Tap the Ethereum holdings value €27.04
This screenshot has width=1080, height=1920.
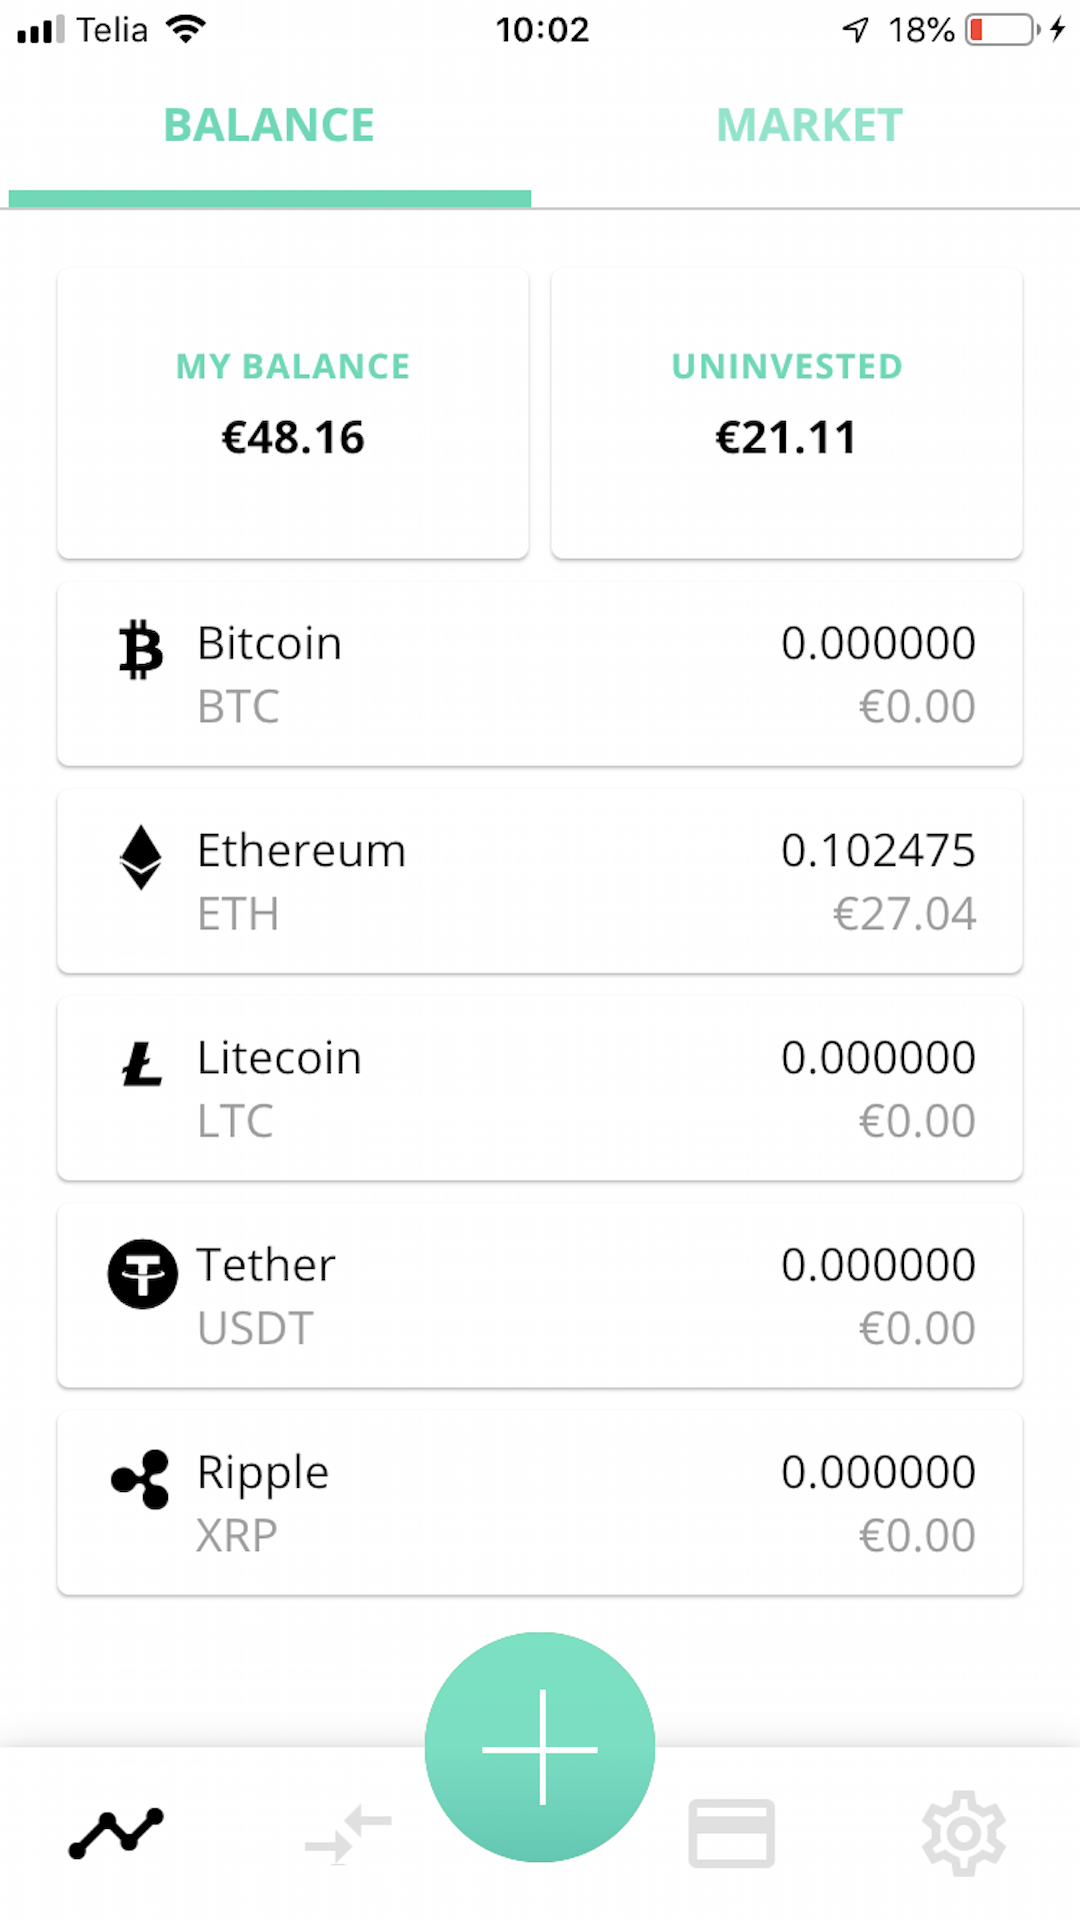904,914
